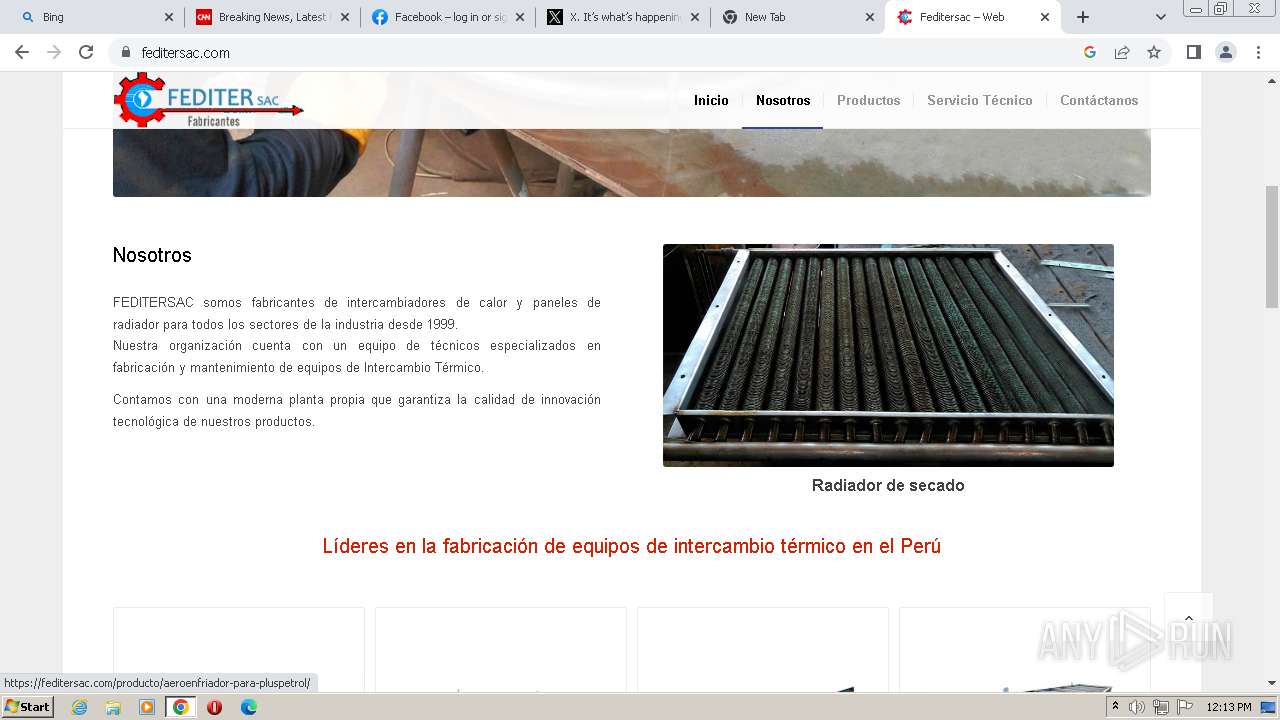
Task: Open the media player taskbar icon
Action: point(147,707)
